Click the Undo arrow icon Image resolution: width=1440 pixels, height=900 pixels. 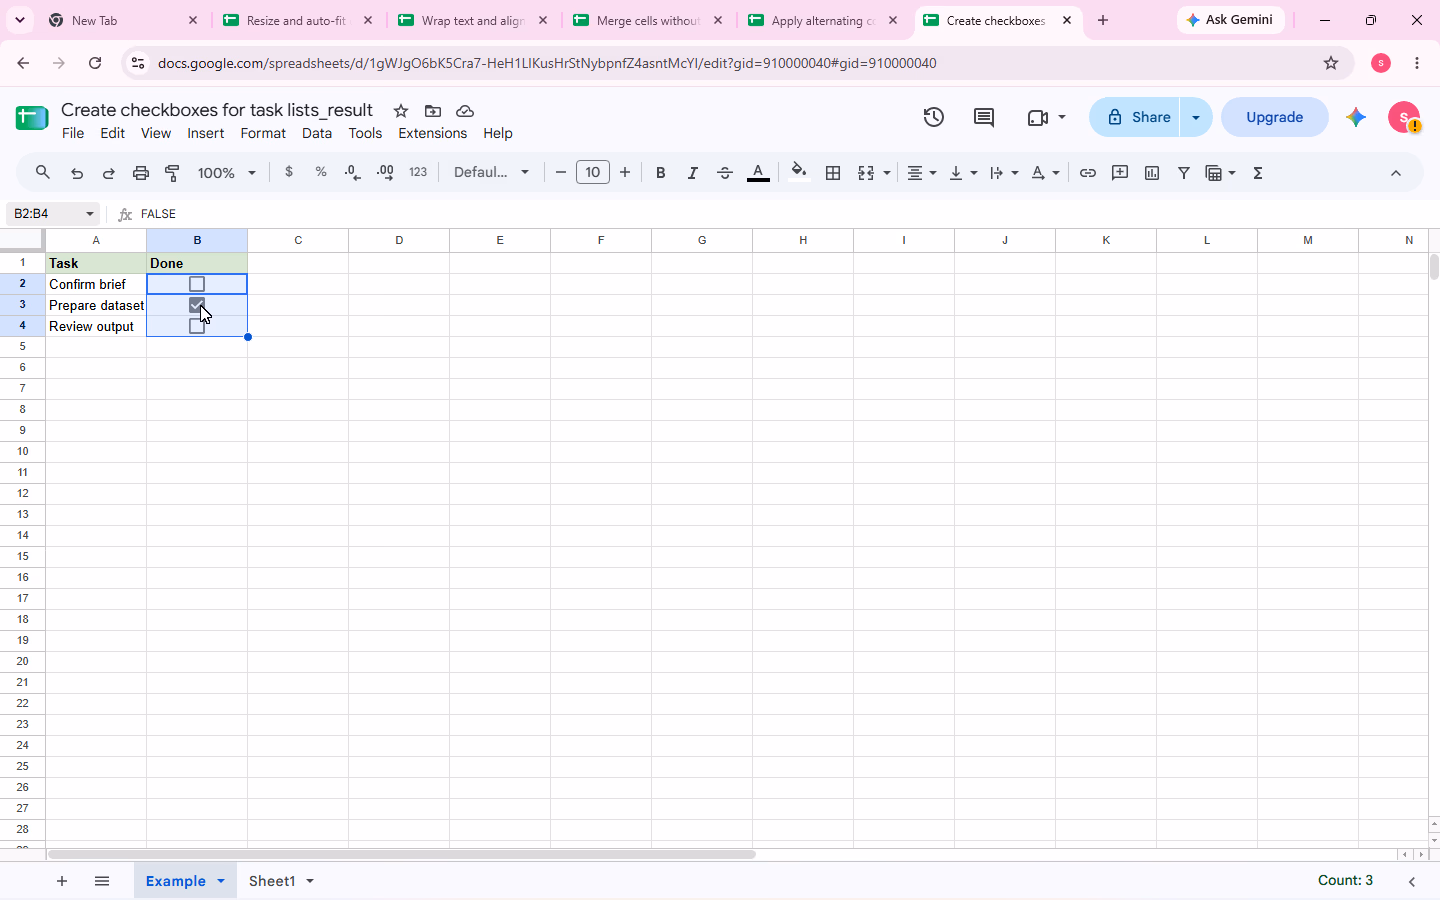[77, 173]
